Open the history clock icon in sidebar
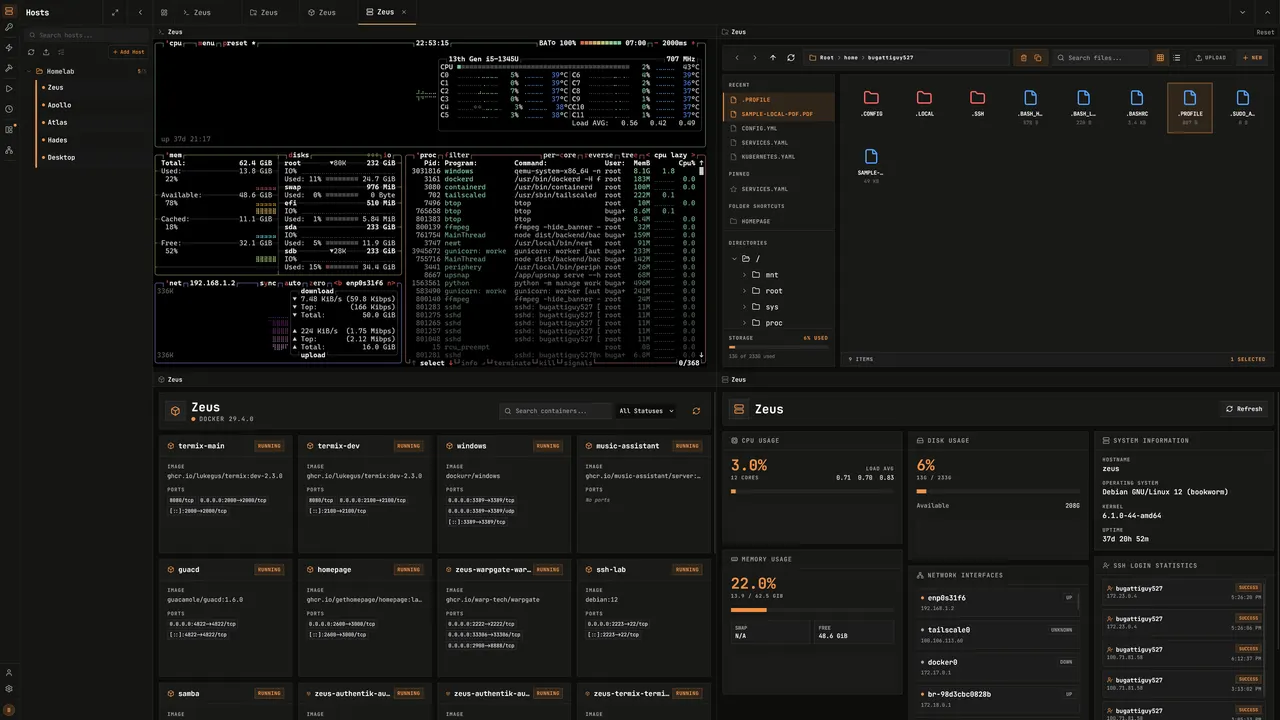The width and height of the screenshot is (1280, 720). click(9, 109)
